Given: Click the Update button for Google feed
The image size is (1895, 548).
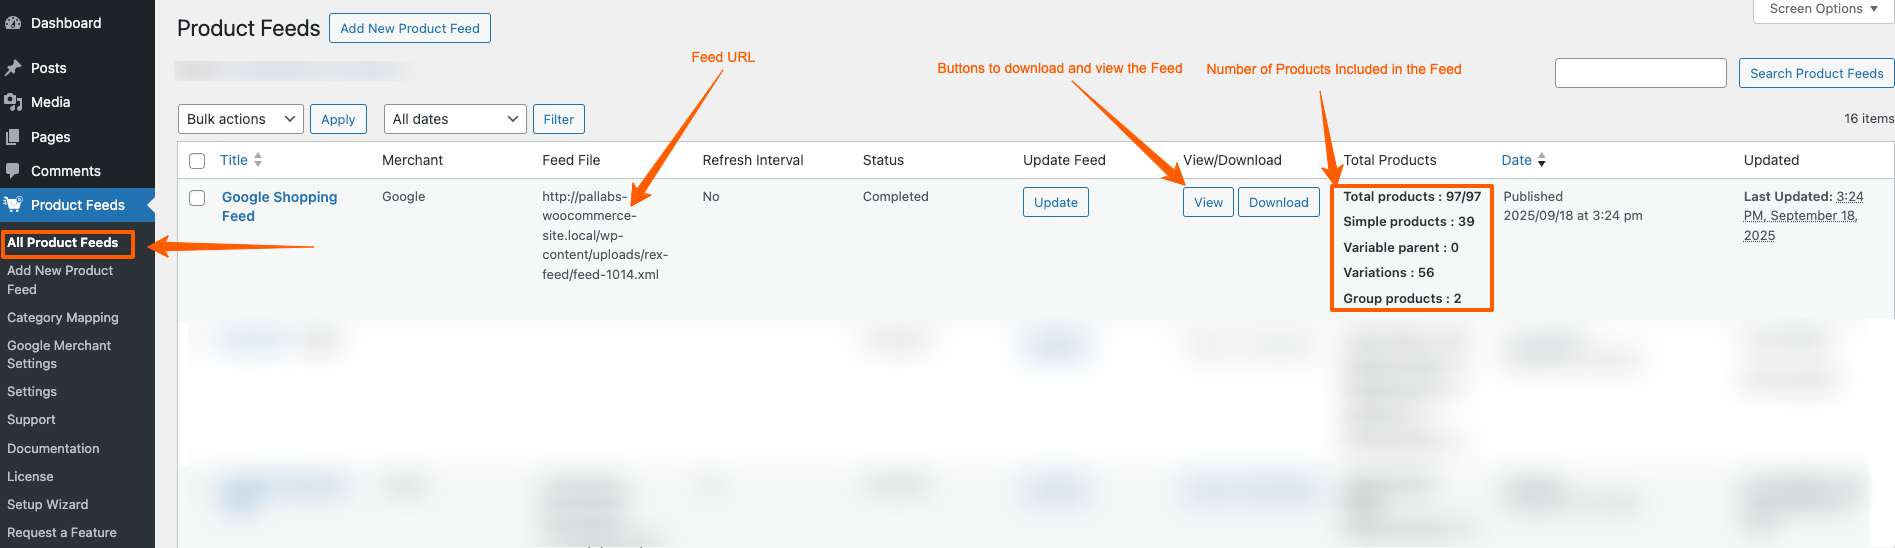Looking at the screenshot, I should [1056, 202].
